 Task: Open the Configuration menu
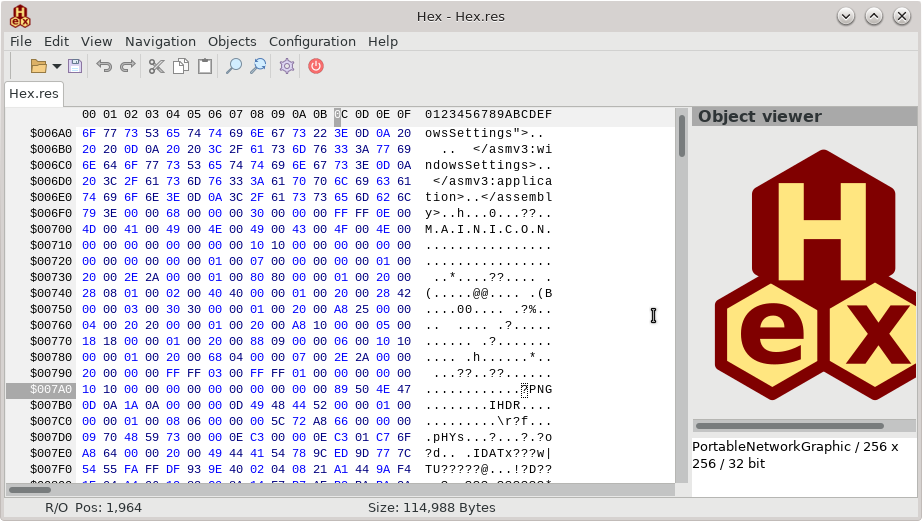(x=312, y=41)
